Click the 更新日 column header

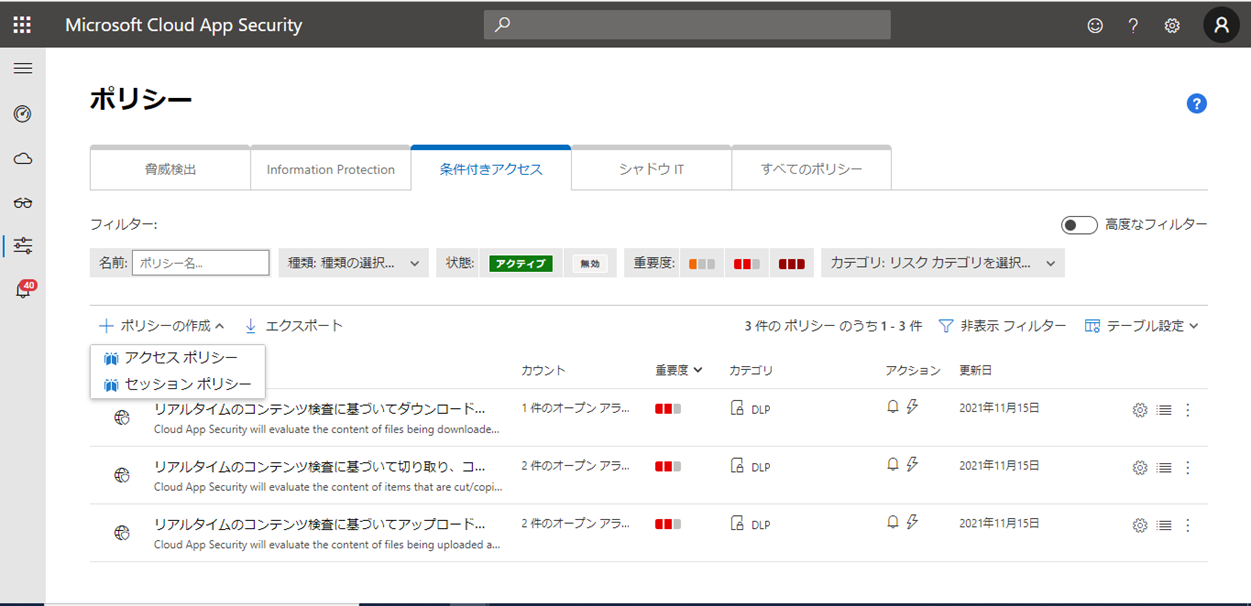pyautogui.click(x=976, y=370)
